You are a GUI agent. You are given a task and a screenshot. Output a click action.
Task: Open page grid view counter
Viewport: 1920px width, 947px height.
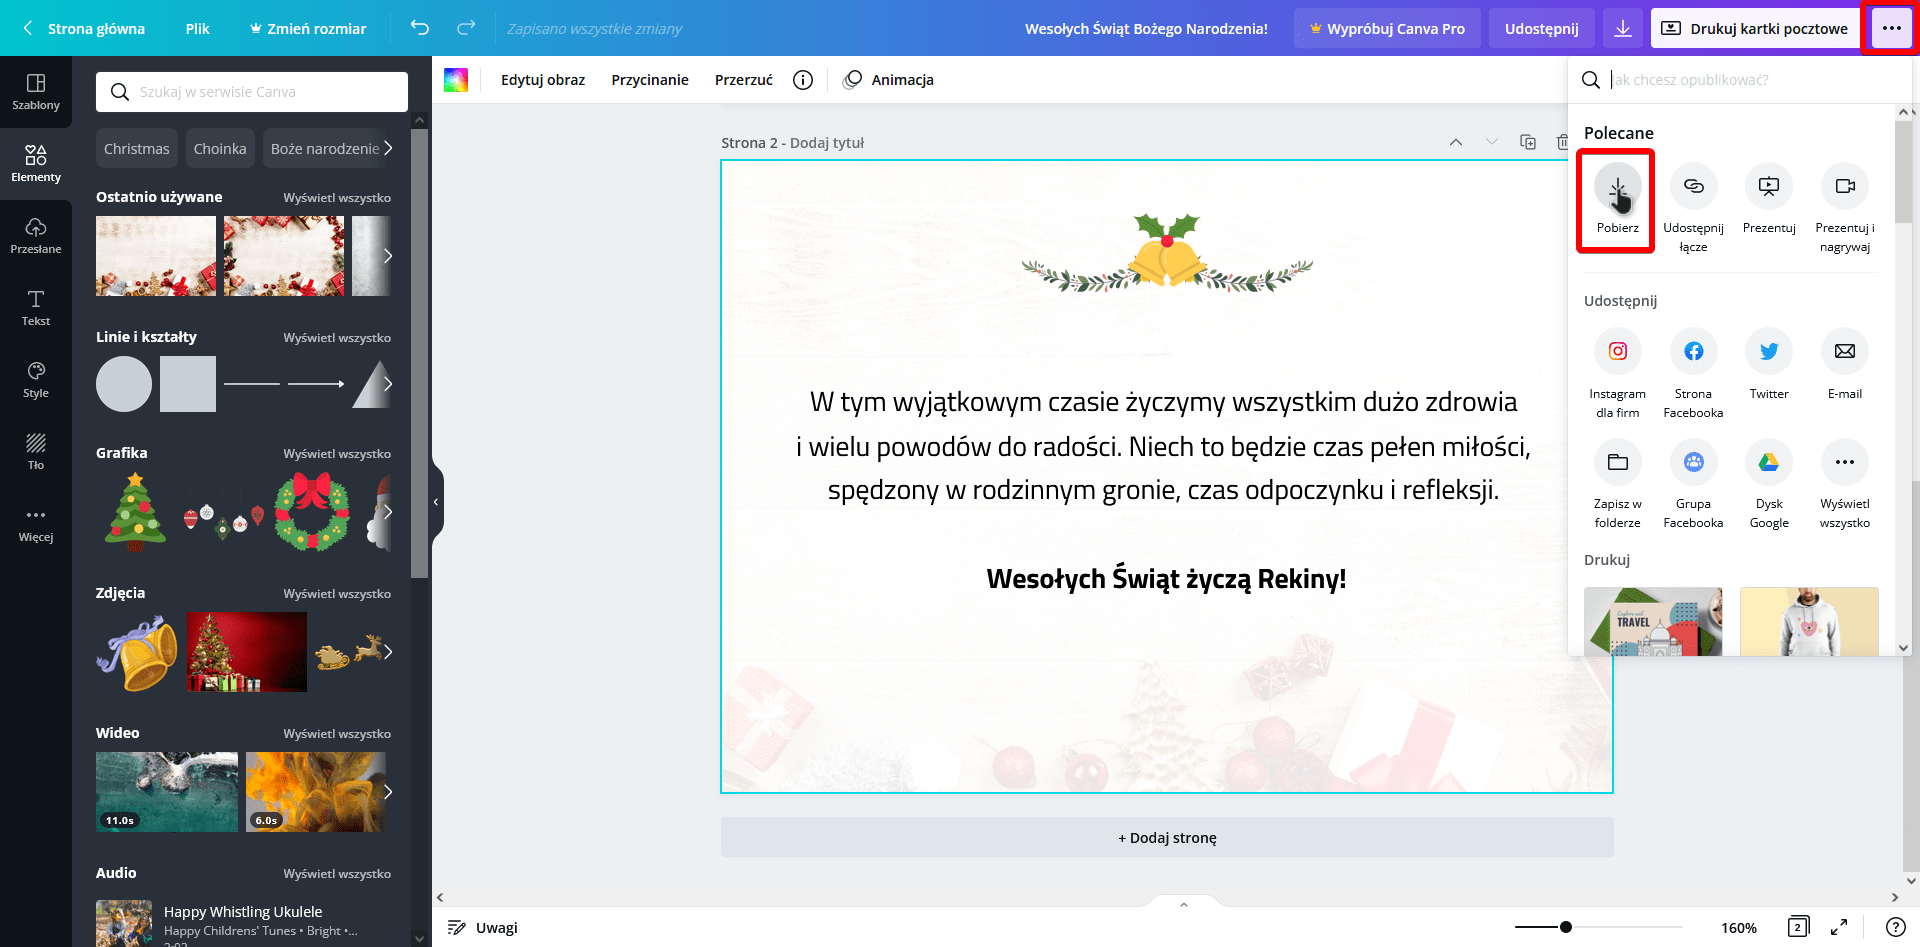tap(1798, 927)
